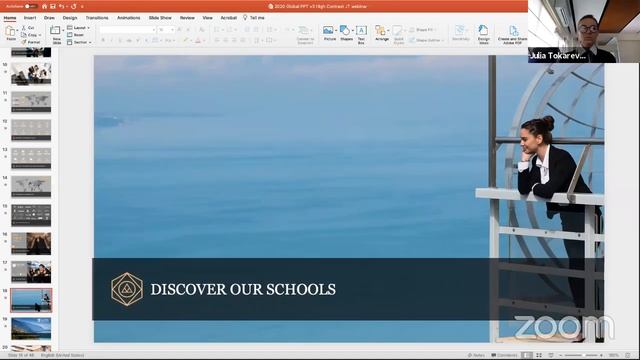Open the Layout dropdown

tap(78, 28)
